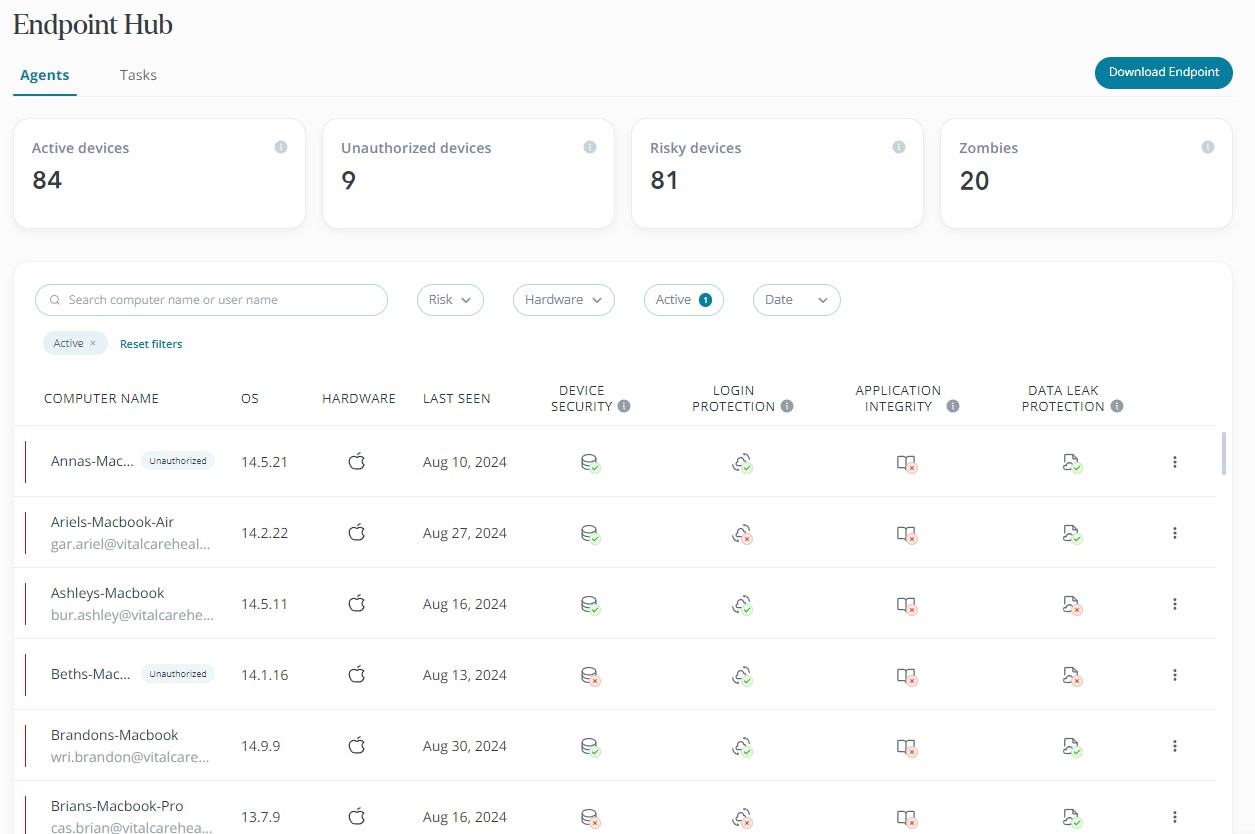The image size is (1255, 834).
Task: Click the Login Protection column info icon
Action: (x=787, y=407)
